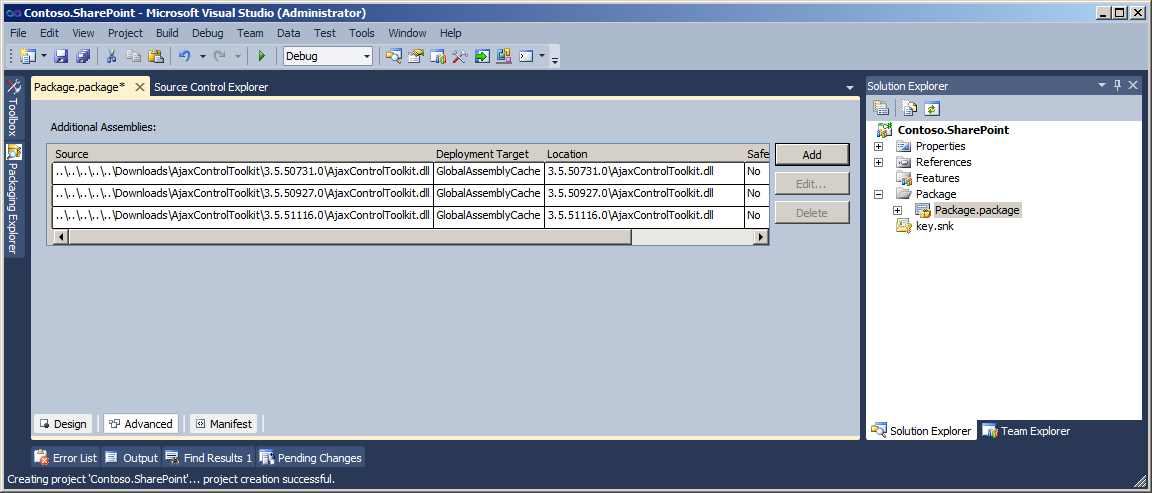The image size is (1152, 493).
Task: Click the Copy toolbar icon
Action: (134, 56)
